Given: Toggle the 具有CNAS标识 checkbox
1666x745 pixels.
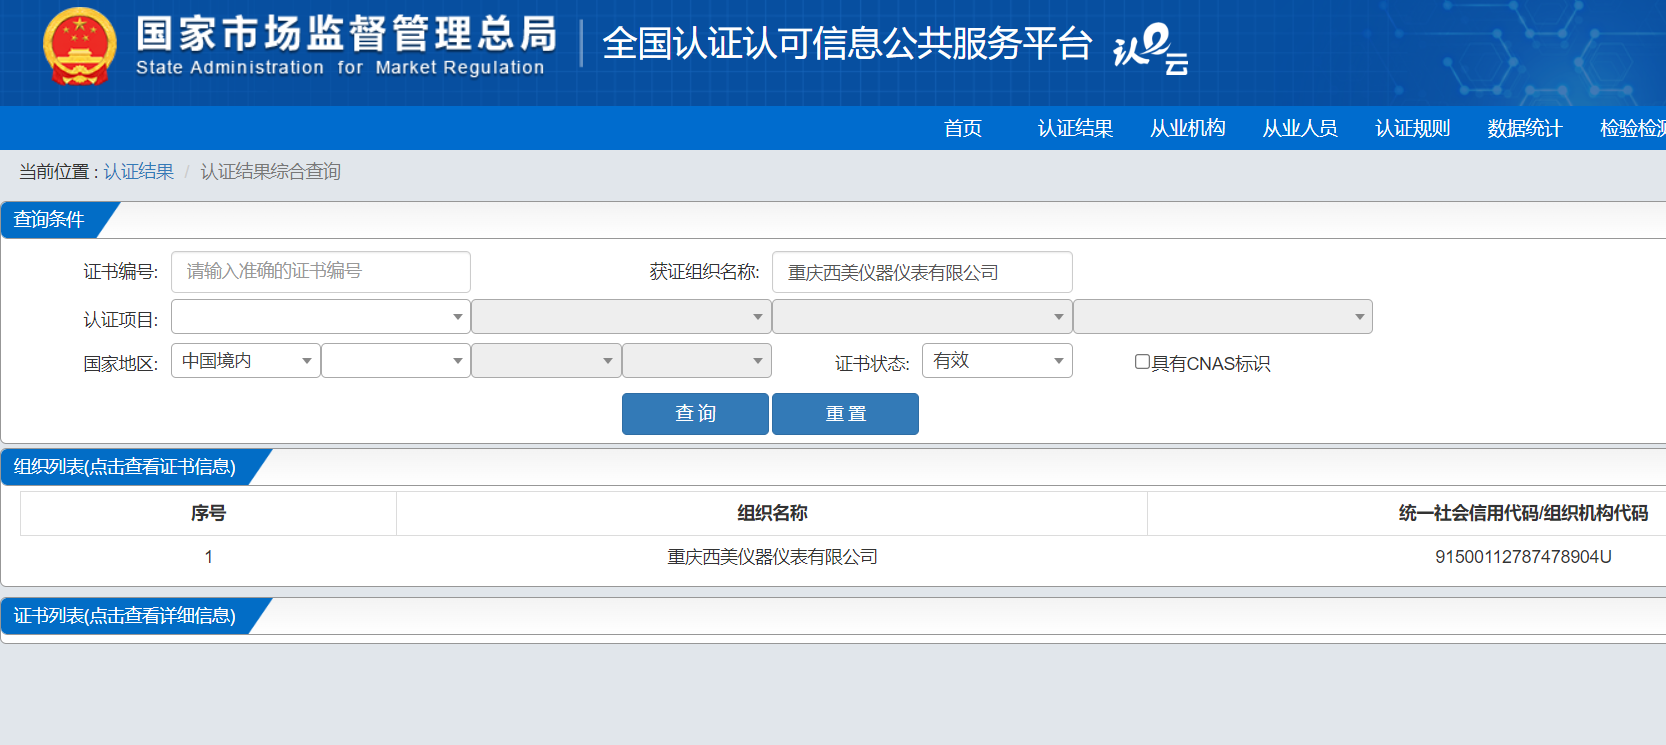Looking at the screenshot, I should click(1142, 362).
